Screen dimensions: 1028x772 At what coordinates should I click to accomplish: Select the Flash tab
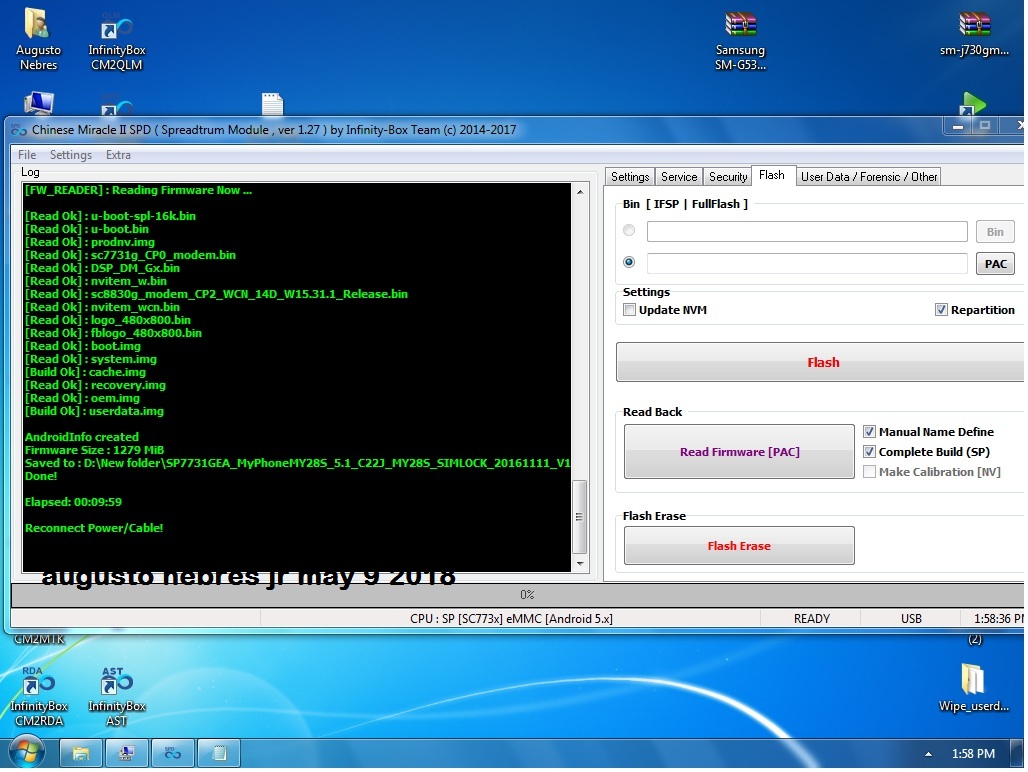(x=772, y=175)
